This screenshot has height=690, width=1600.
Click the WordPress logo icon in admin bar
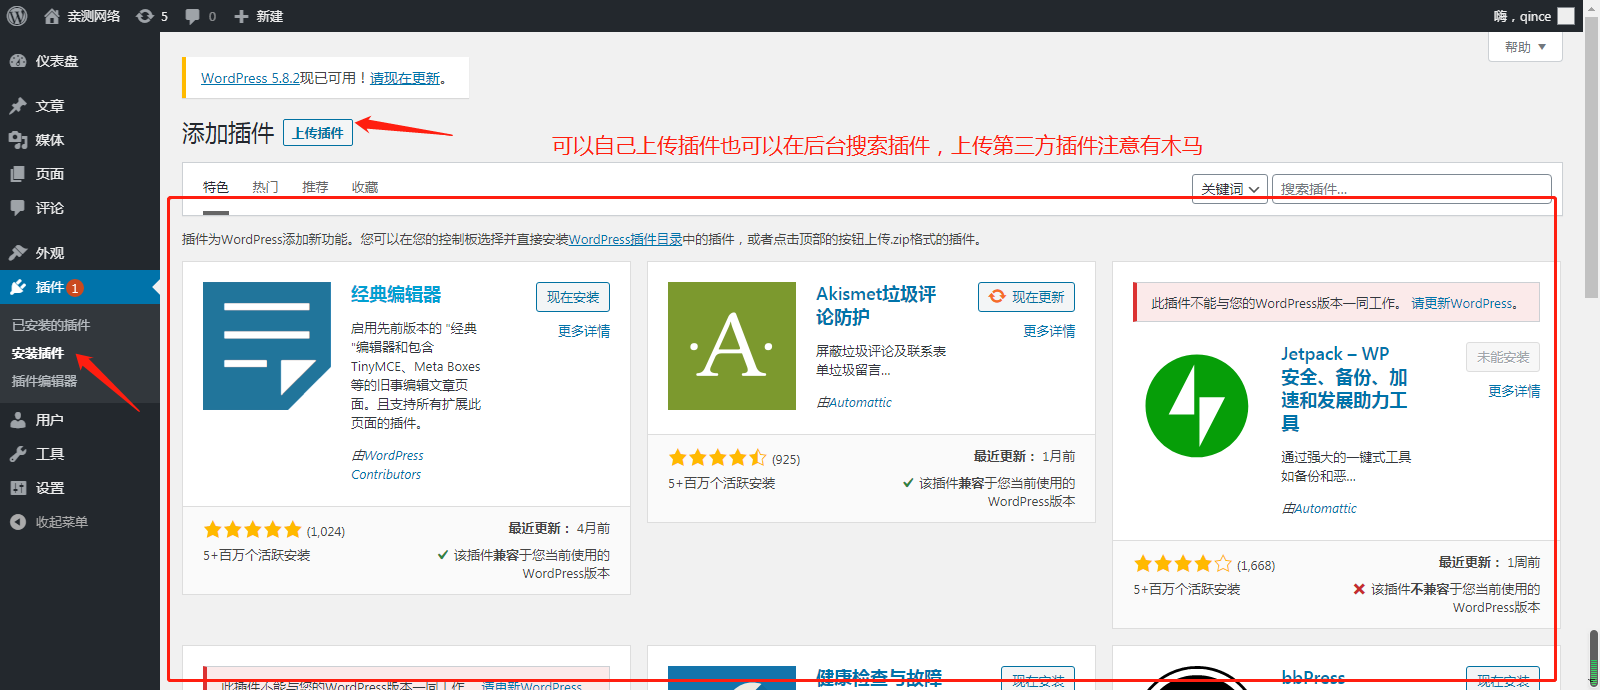point(17,16)
